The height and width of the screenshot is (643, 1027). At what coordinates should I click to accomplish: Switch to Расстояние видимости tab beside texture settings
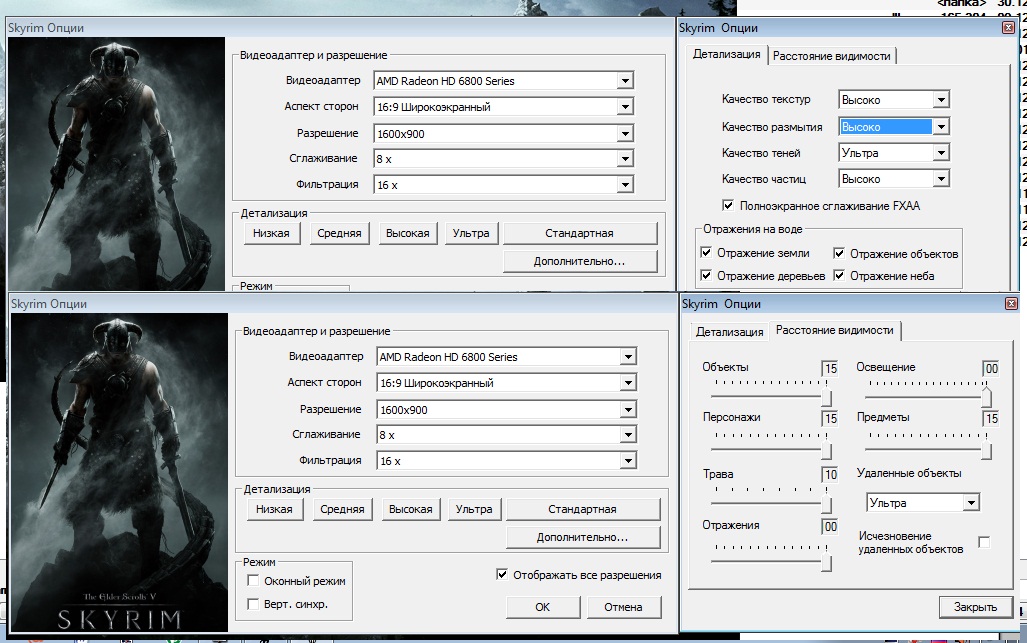coord(831,56)
